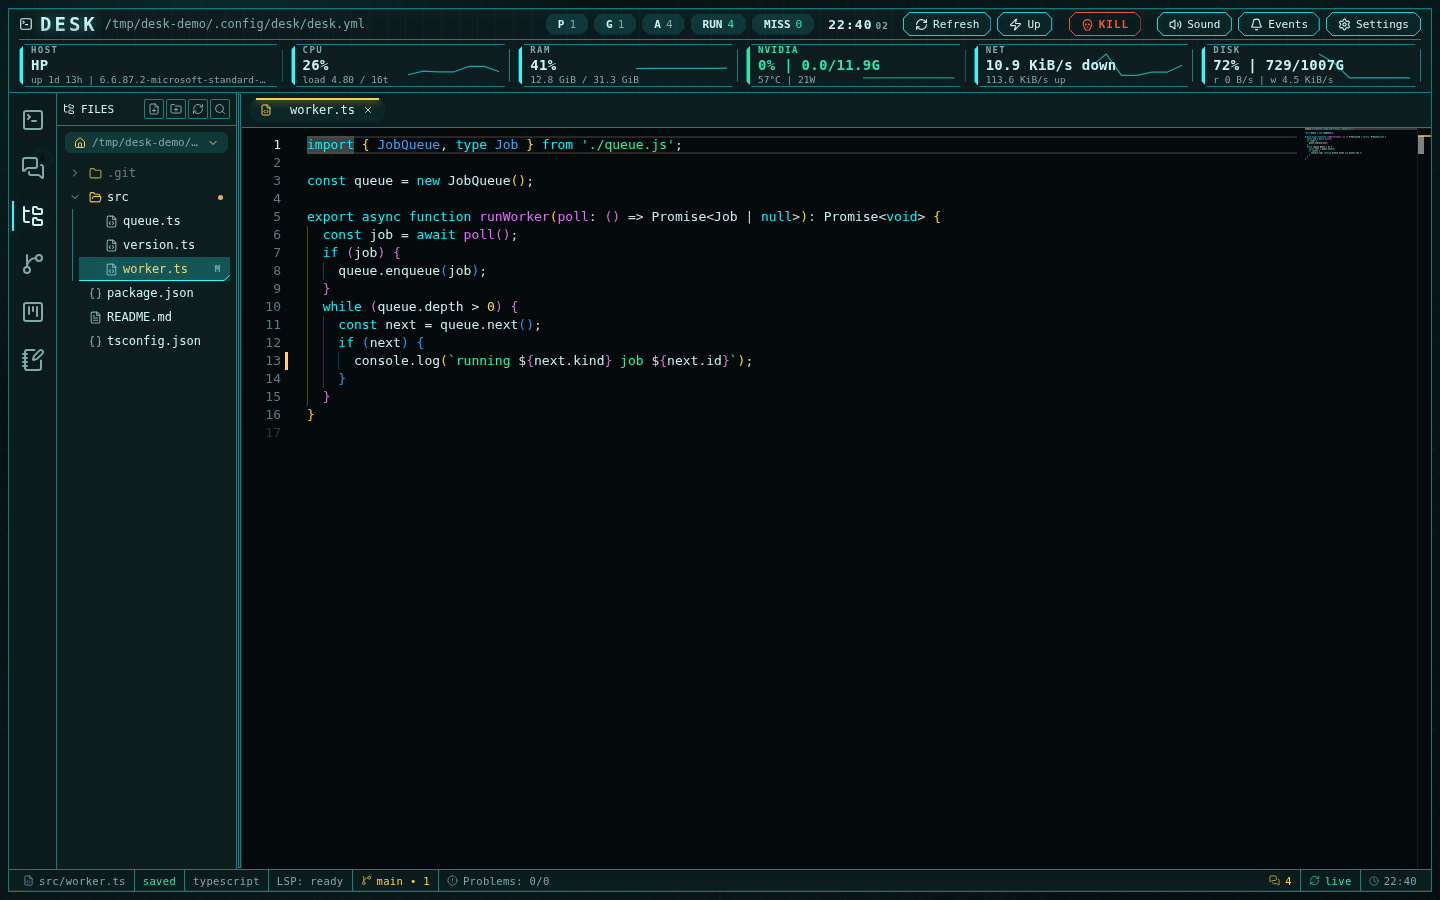Image resolution: width=1440 pixels, height=900 pixels.
Task: Close the worker.ts tab
Action: pos(368,110)
